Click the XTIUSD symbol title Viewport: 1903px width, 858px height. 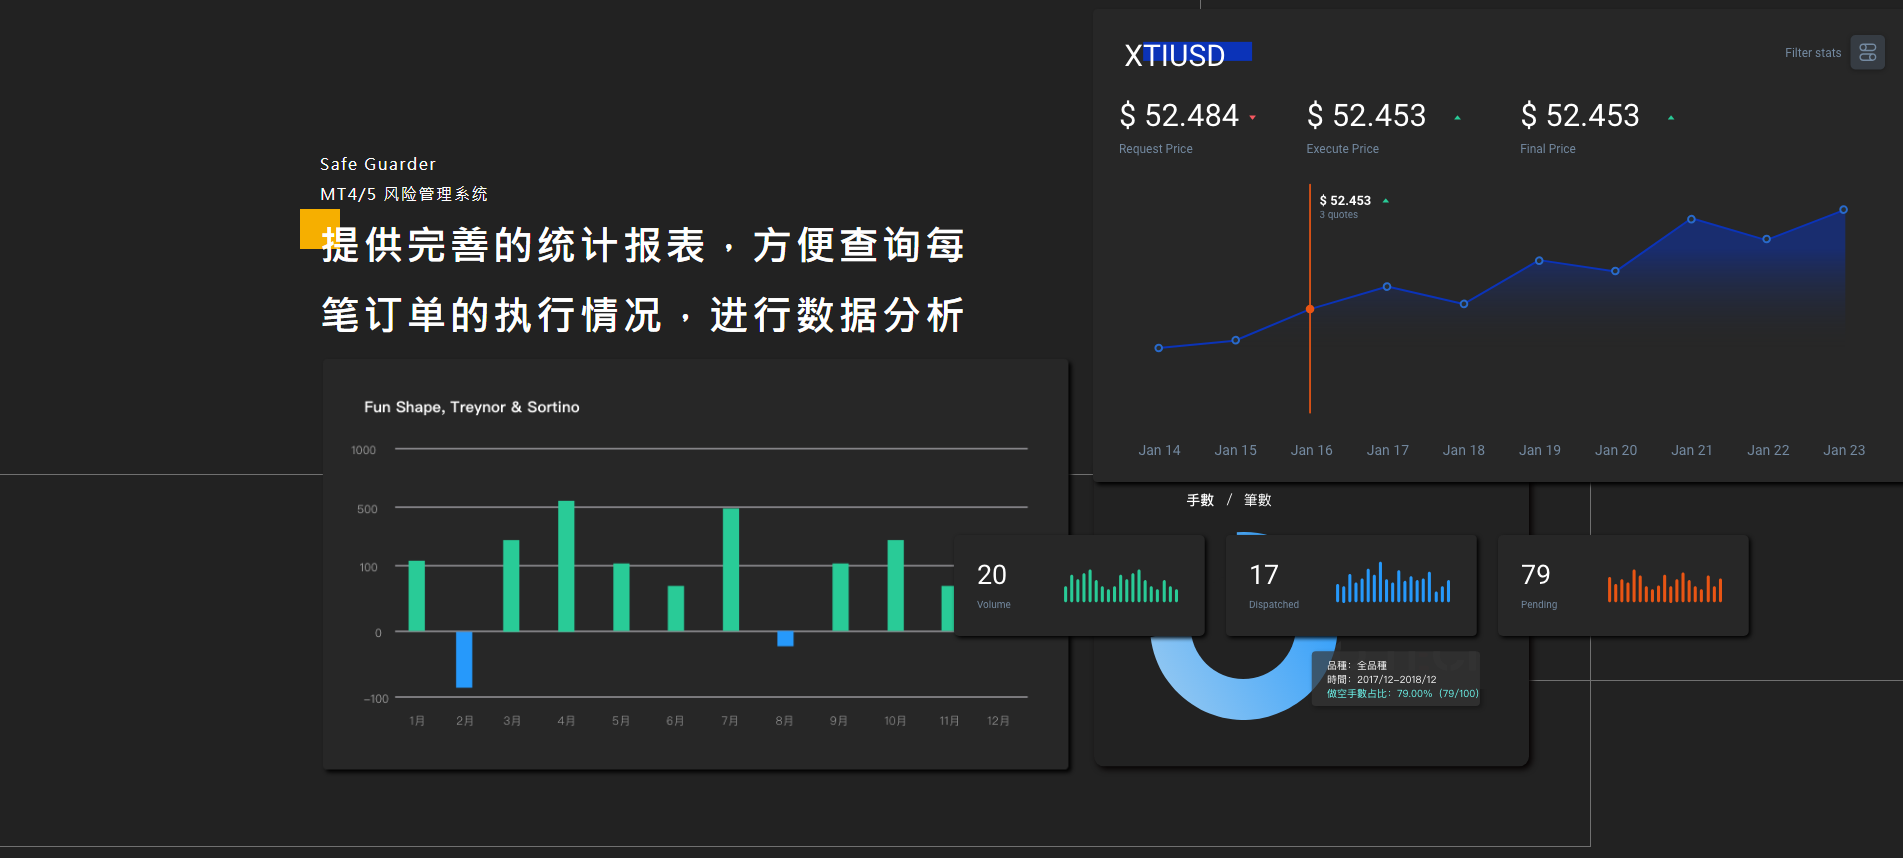click(1174, 55)
